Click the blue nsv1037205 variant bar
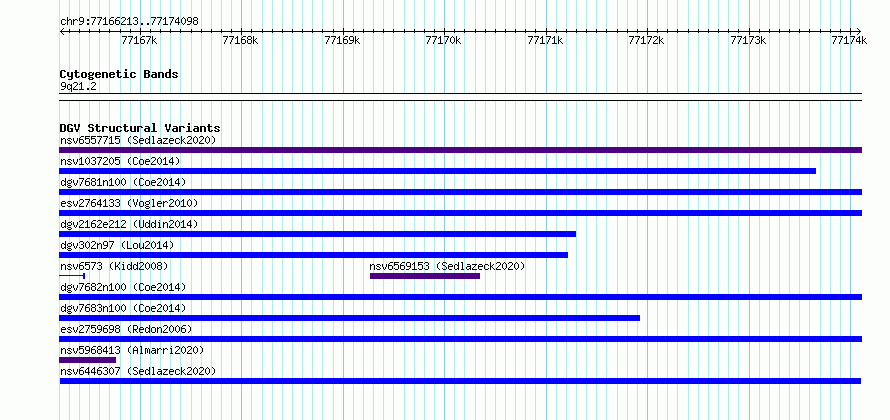890x420 pixels. (x=438, y=171)
